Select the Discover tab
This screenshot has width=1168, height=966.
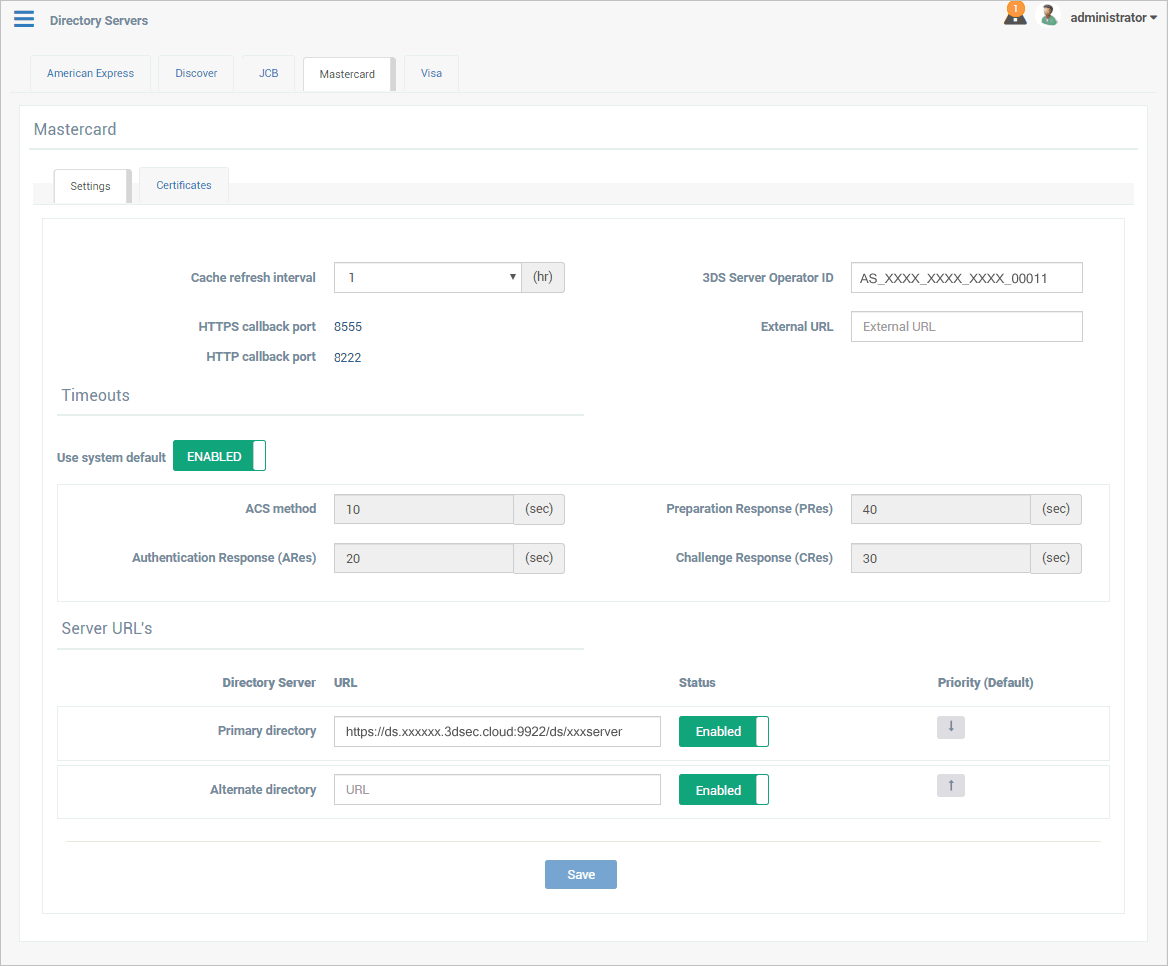(196, 73)
